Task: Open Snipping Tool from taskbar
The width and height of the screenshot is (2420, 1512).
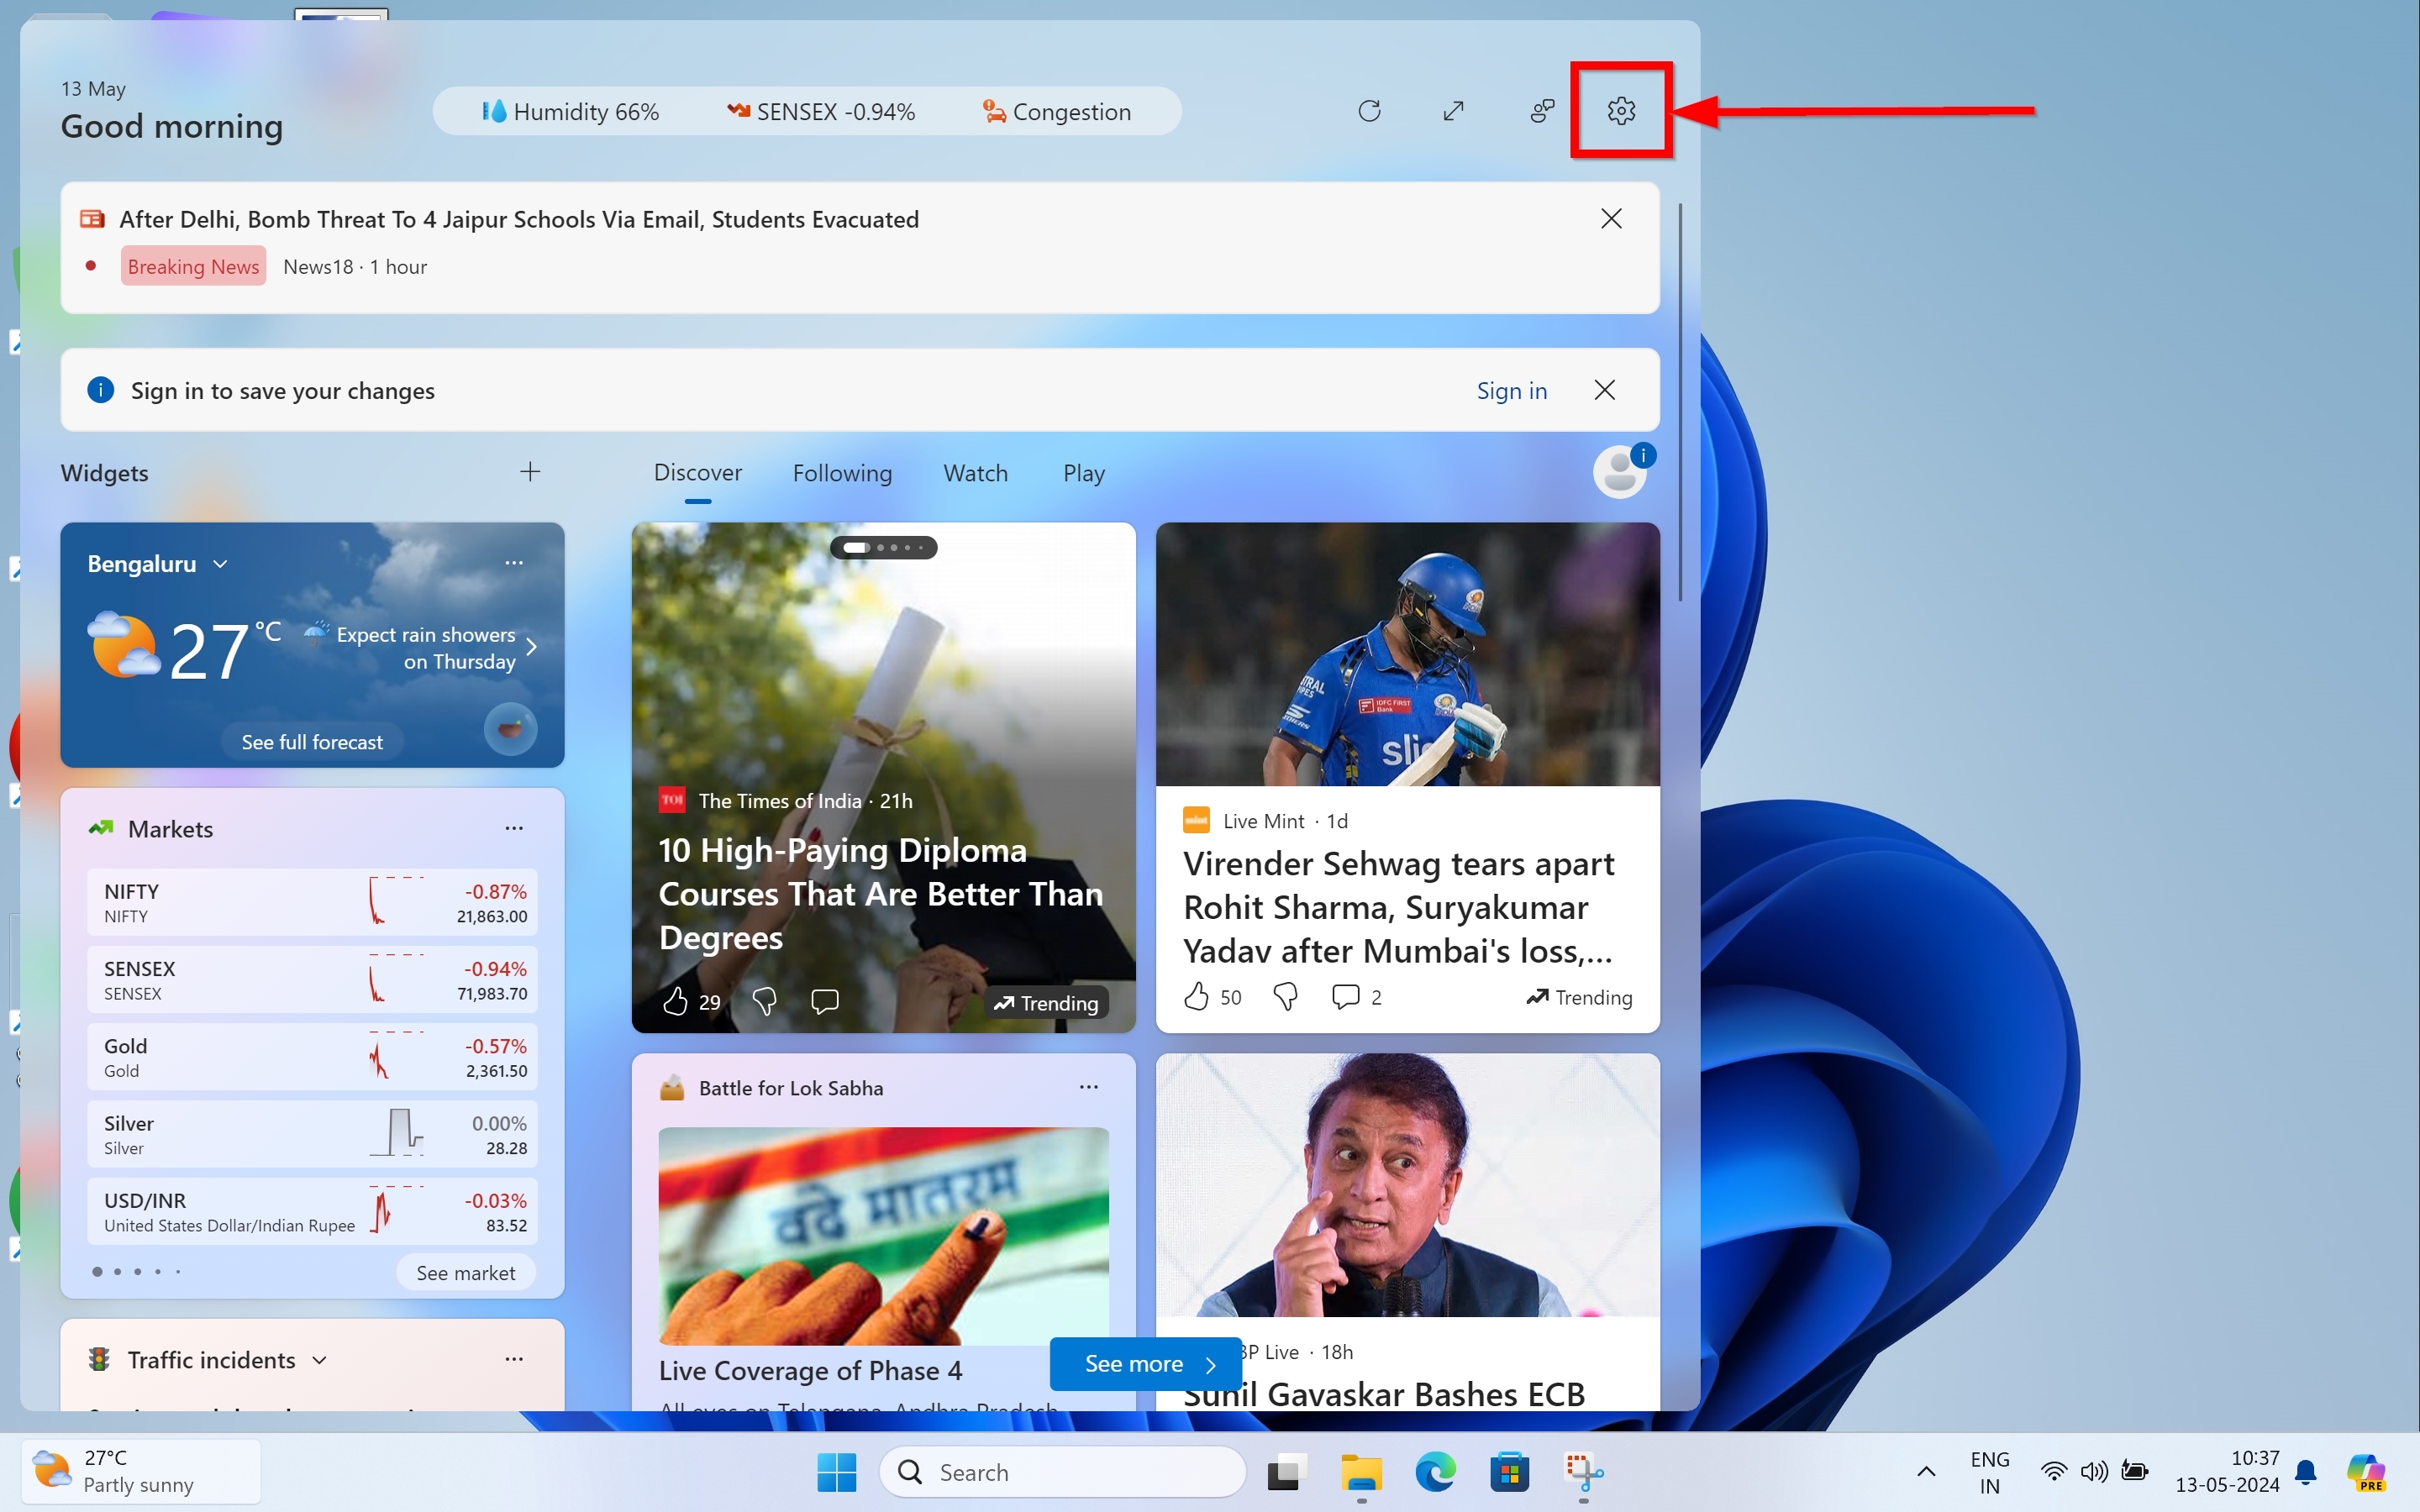Action: pyautogui.click(x=1583, y=1472)
